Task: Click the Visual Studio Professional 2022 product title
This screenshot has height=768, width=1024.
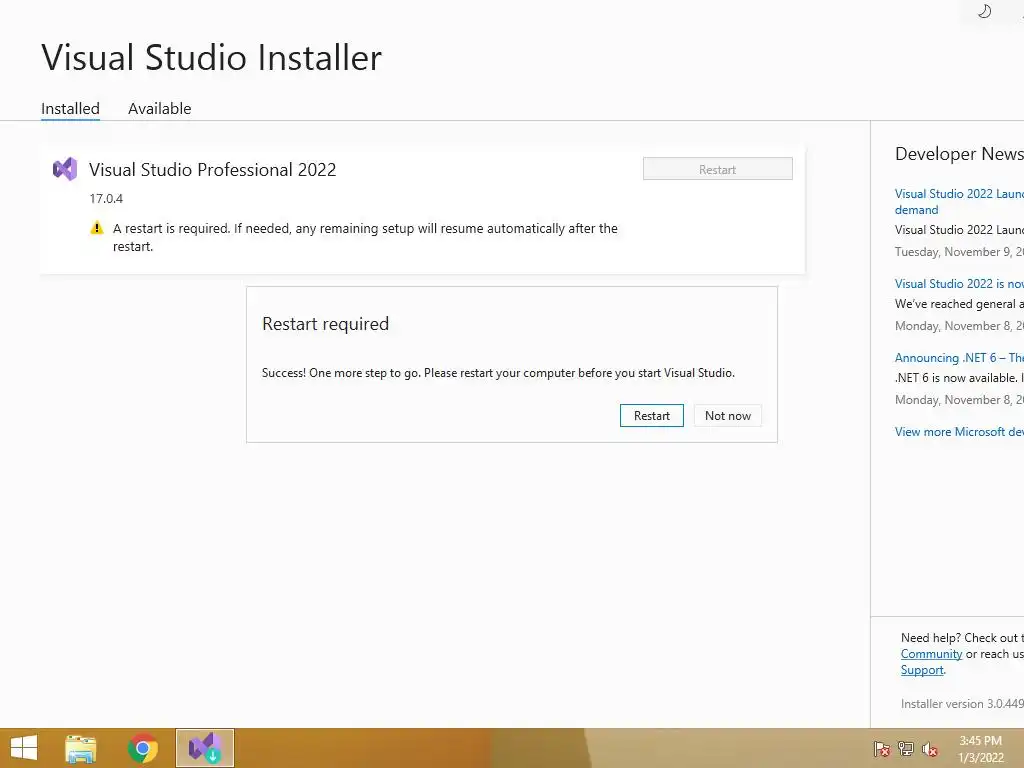Action: click(213, 170)
